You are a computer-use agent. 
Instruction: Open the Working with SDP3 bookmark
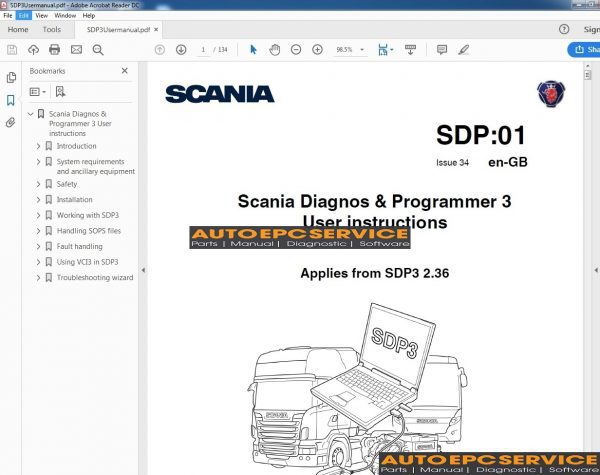click(88, 215)
